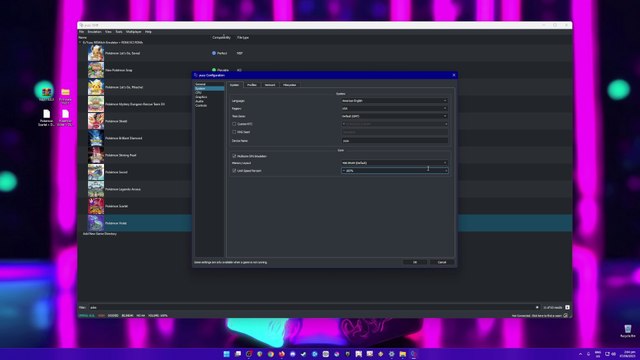Enable the Custom RTC checkbox
The height and width of the screenshot is (360, 640).
tap(234, 124)
